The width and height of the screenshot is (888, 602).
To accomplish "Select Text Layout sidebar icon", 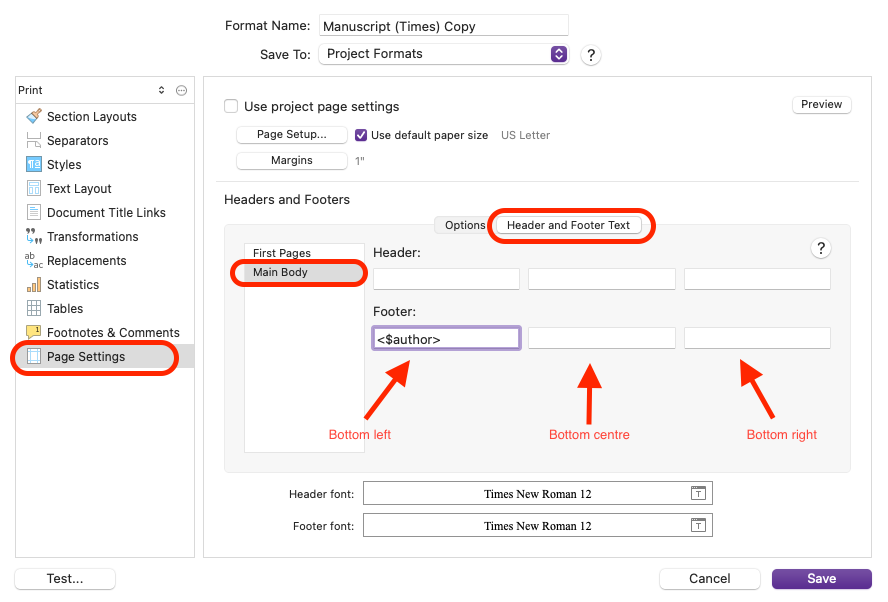I will [x=34, y=189].
